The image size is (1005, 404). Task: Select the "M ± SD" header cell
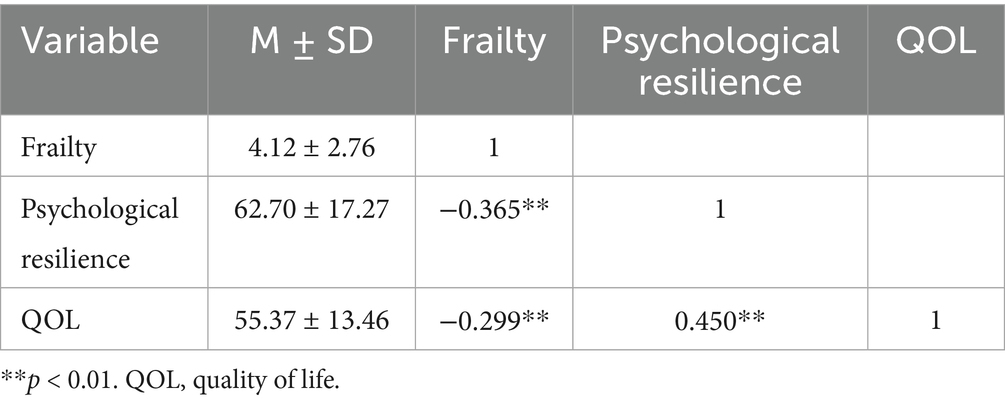pos(309,42)
